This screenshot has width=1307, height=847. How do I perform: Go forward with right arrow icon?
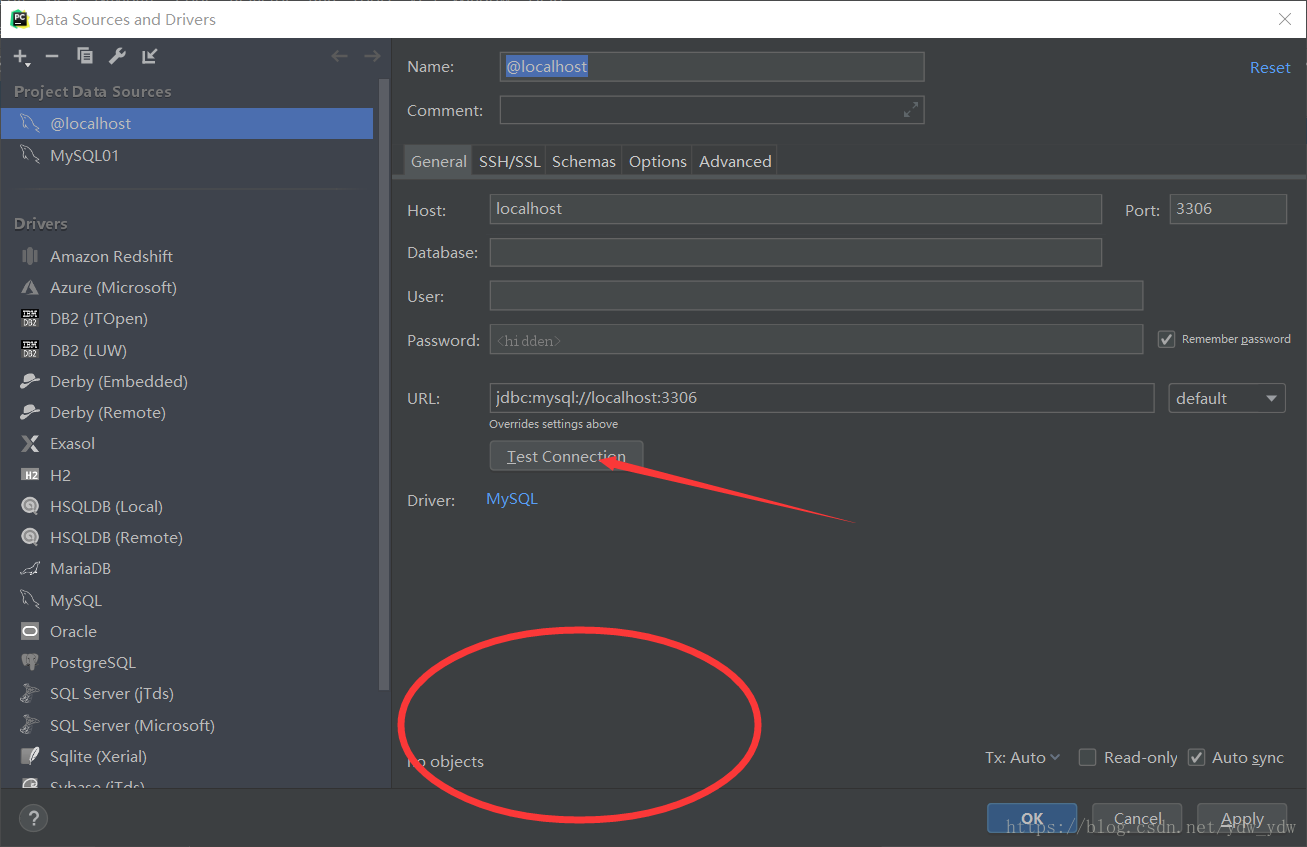click(x=371, y=56)
